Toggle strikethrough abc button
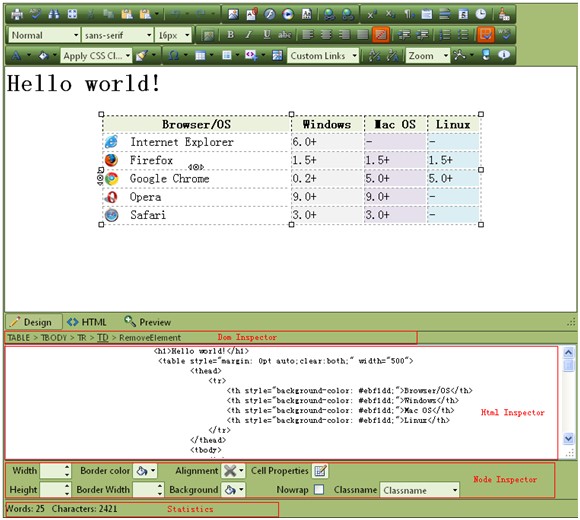580x520 pixels. [285, 35]
